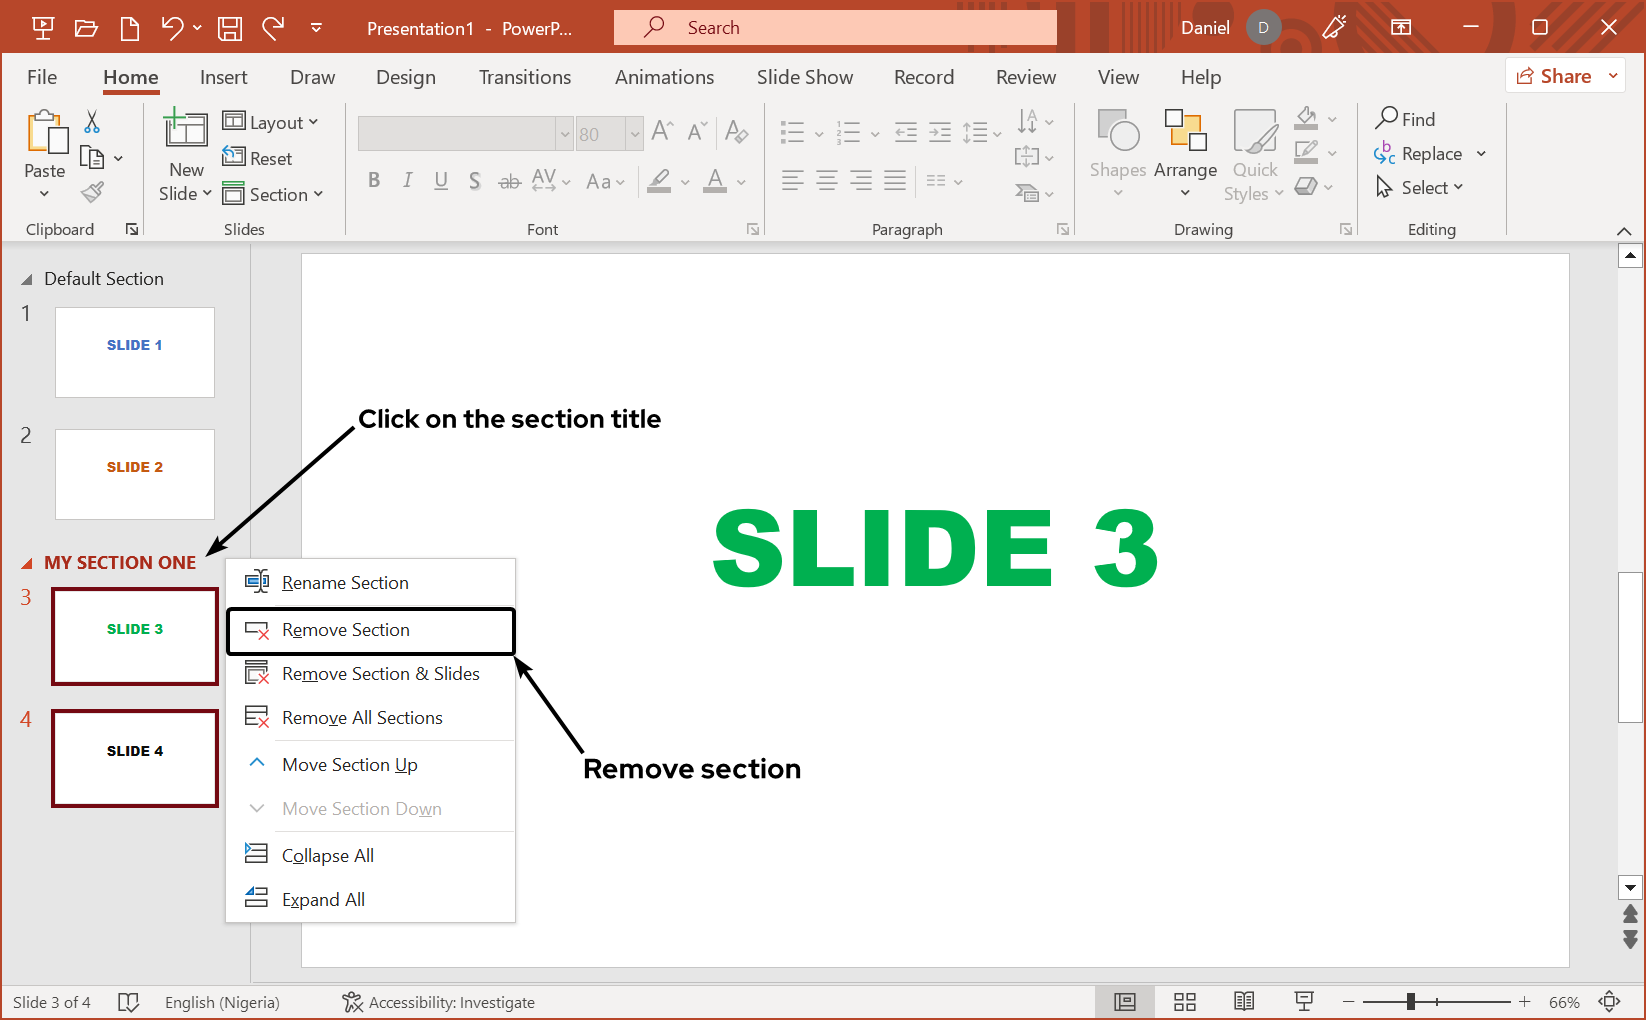The width and height of the screenshot is (1646, 1020).
Task: Start Slide Show from status bar icon
Action: click(1304, 1002)
